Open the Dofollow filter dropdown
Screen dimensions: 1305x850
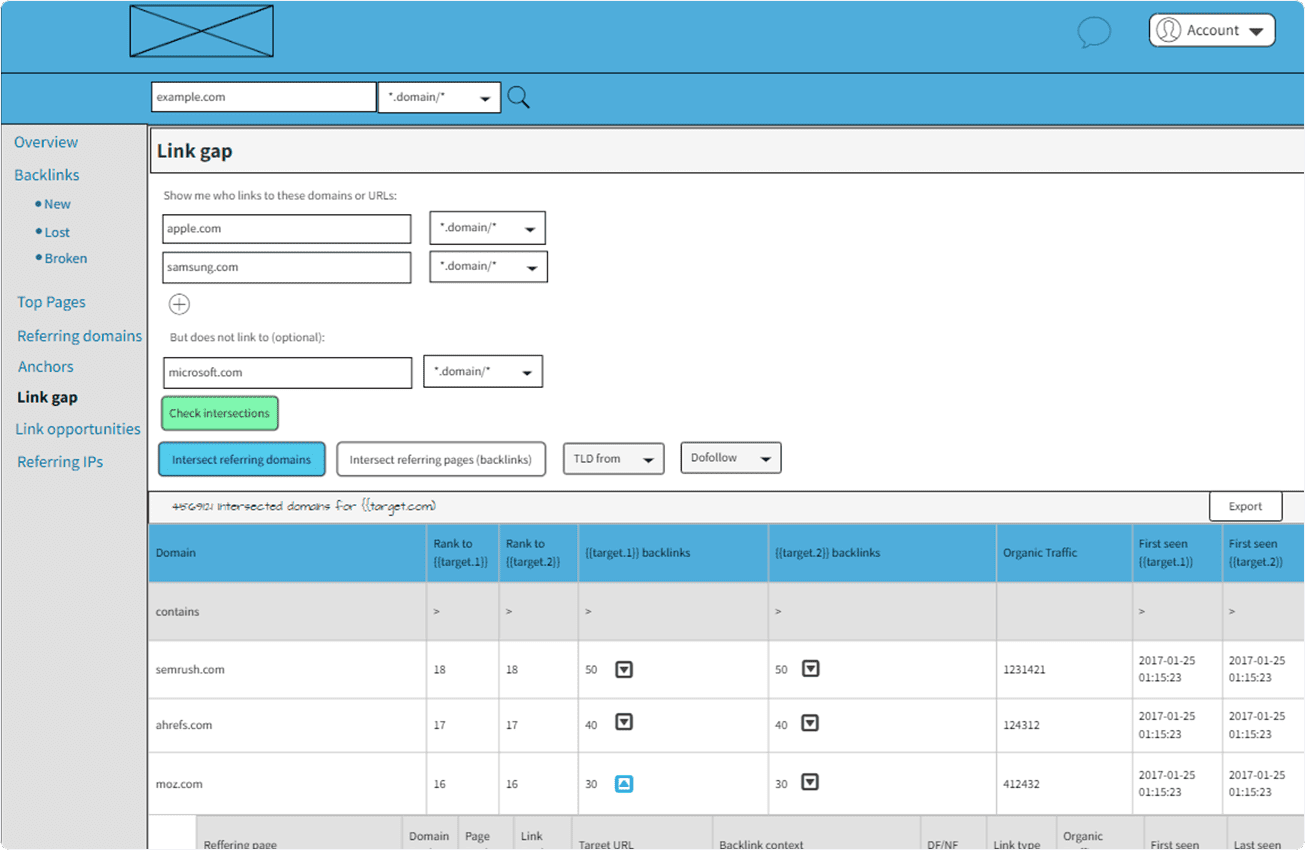click(731, 457)
